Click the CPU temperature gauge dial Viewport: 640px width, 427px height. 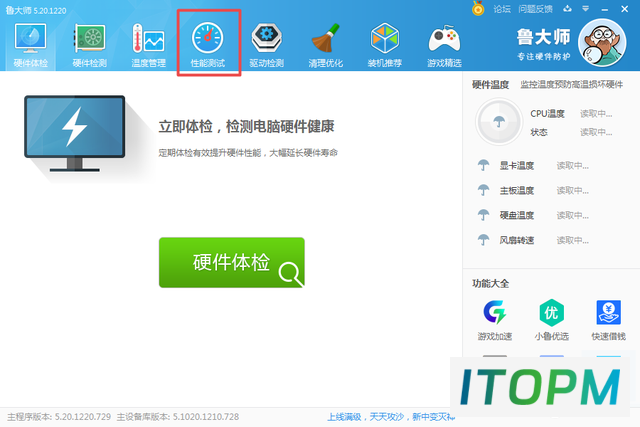pos(499,122)
